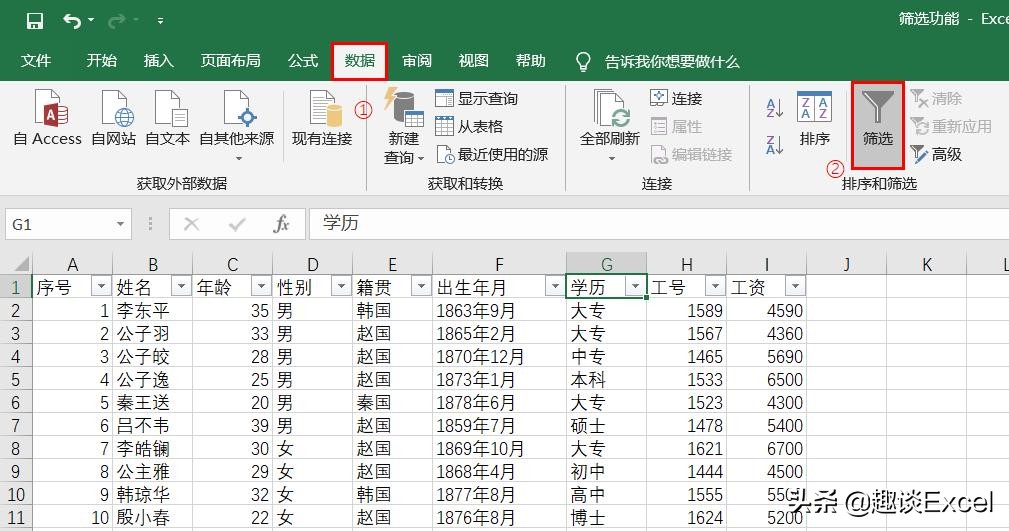Click the formula bar cancel X icon
Screen dimensions: 1009x531
click(191, 224)
